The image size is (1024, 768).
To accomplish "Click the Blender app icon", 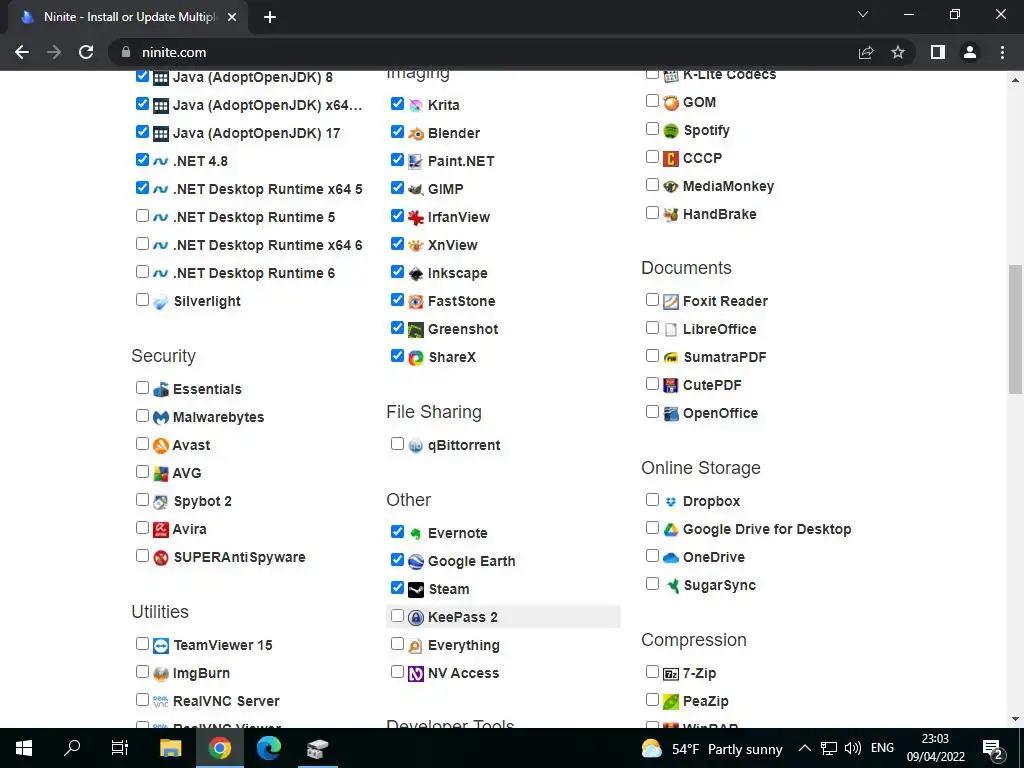I will coord(415,133).
